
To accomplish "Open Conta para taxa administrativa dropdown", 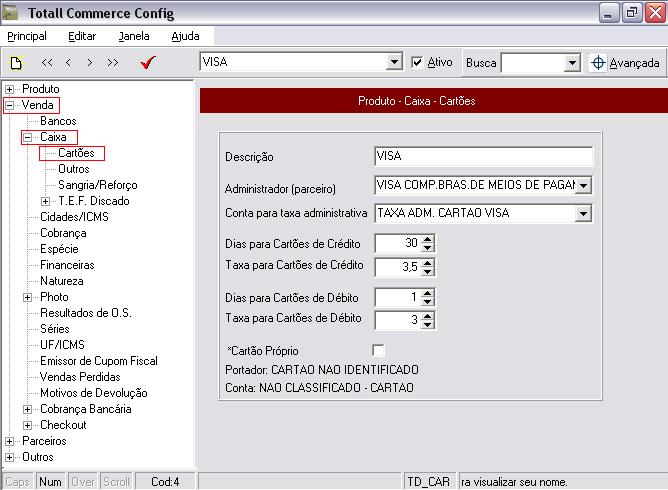I will (x=583, y=213).
